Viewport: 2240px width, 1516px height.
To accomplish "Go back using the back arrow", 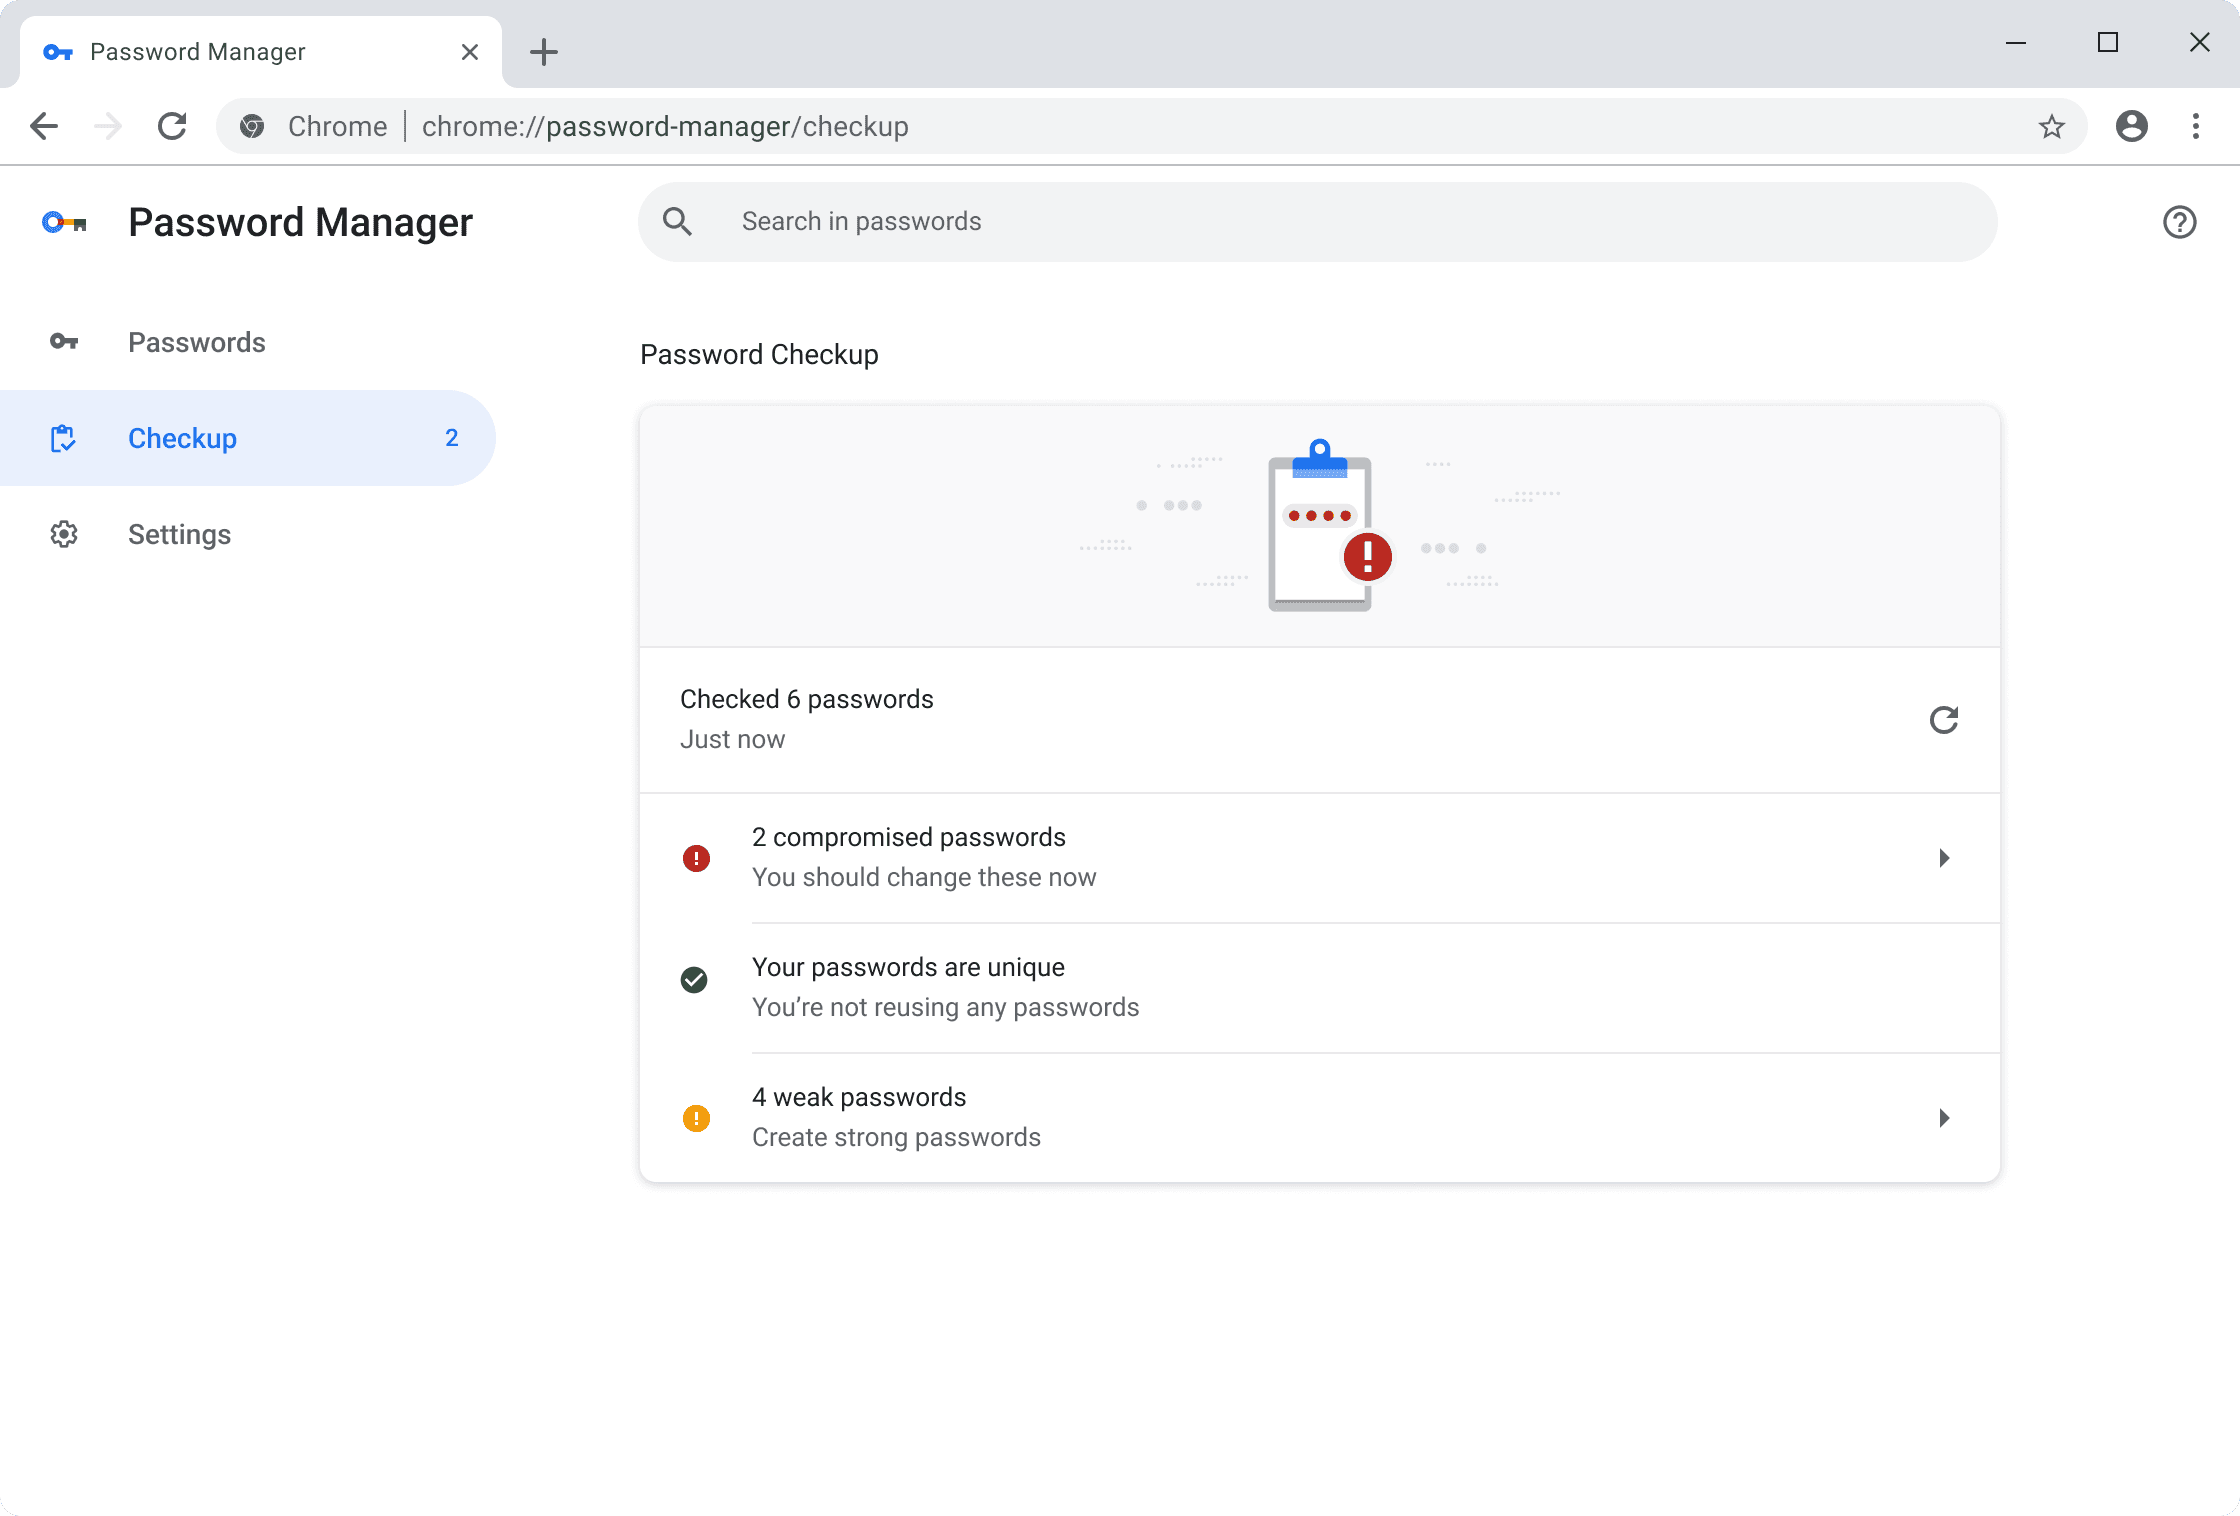I will click(44, 127).
